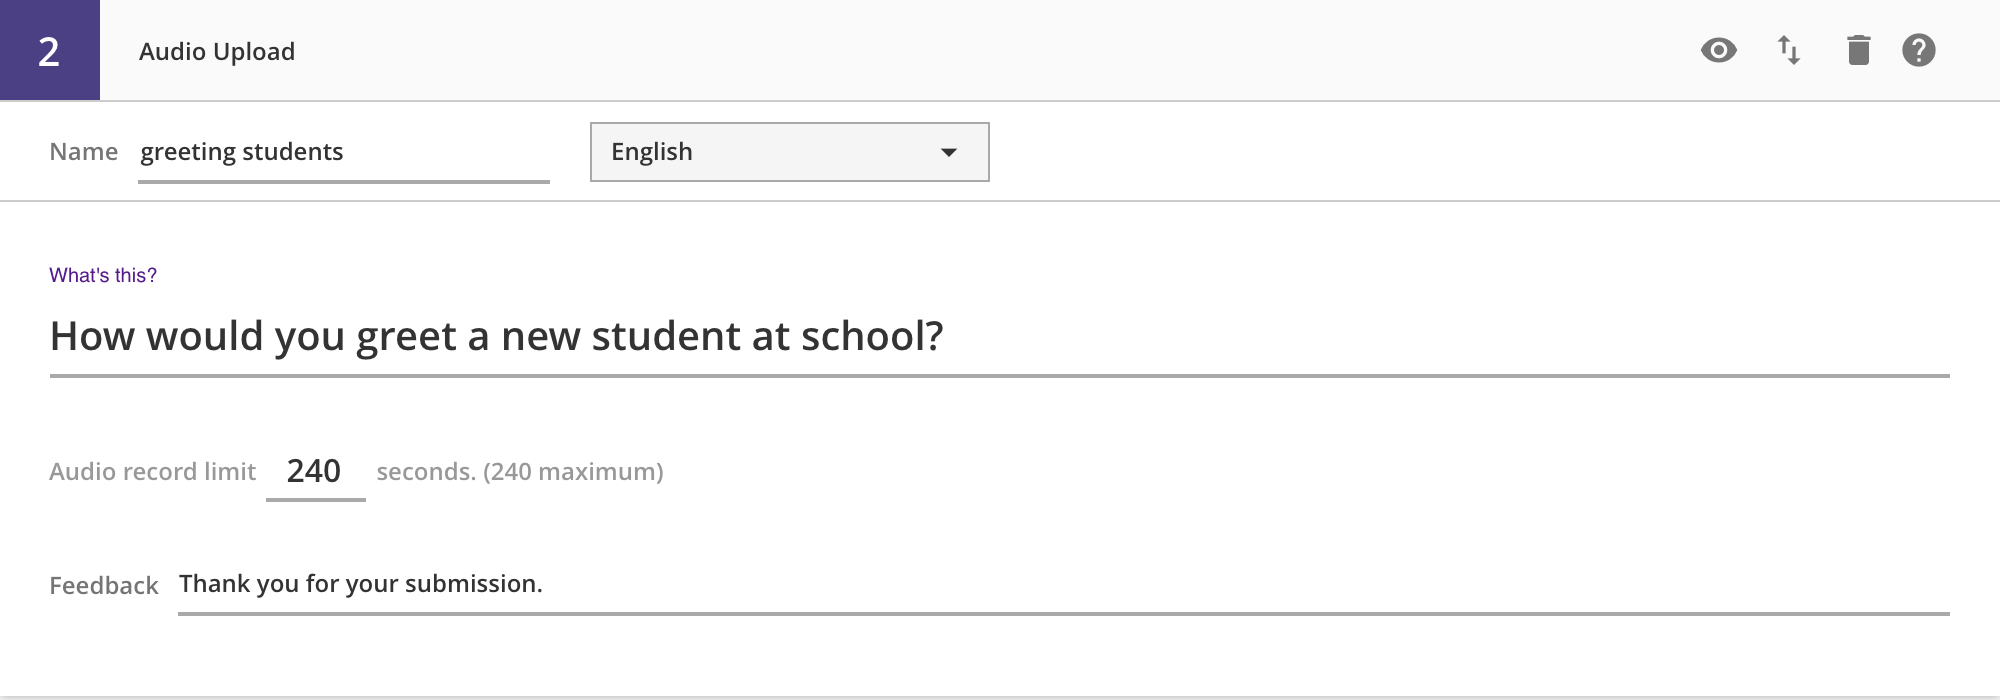Open the English language dropdown
2000x700 pixels.
770,152
